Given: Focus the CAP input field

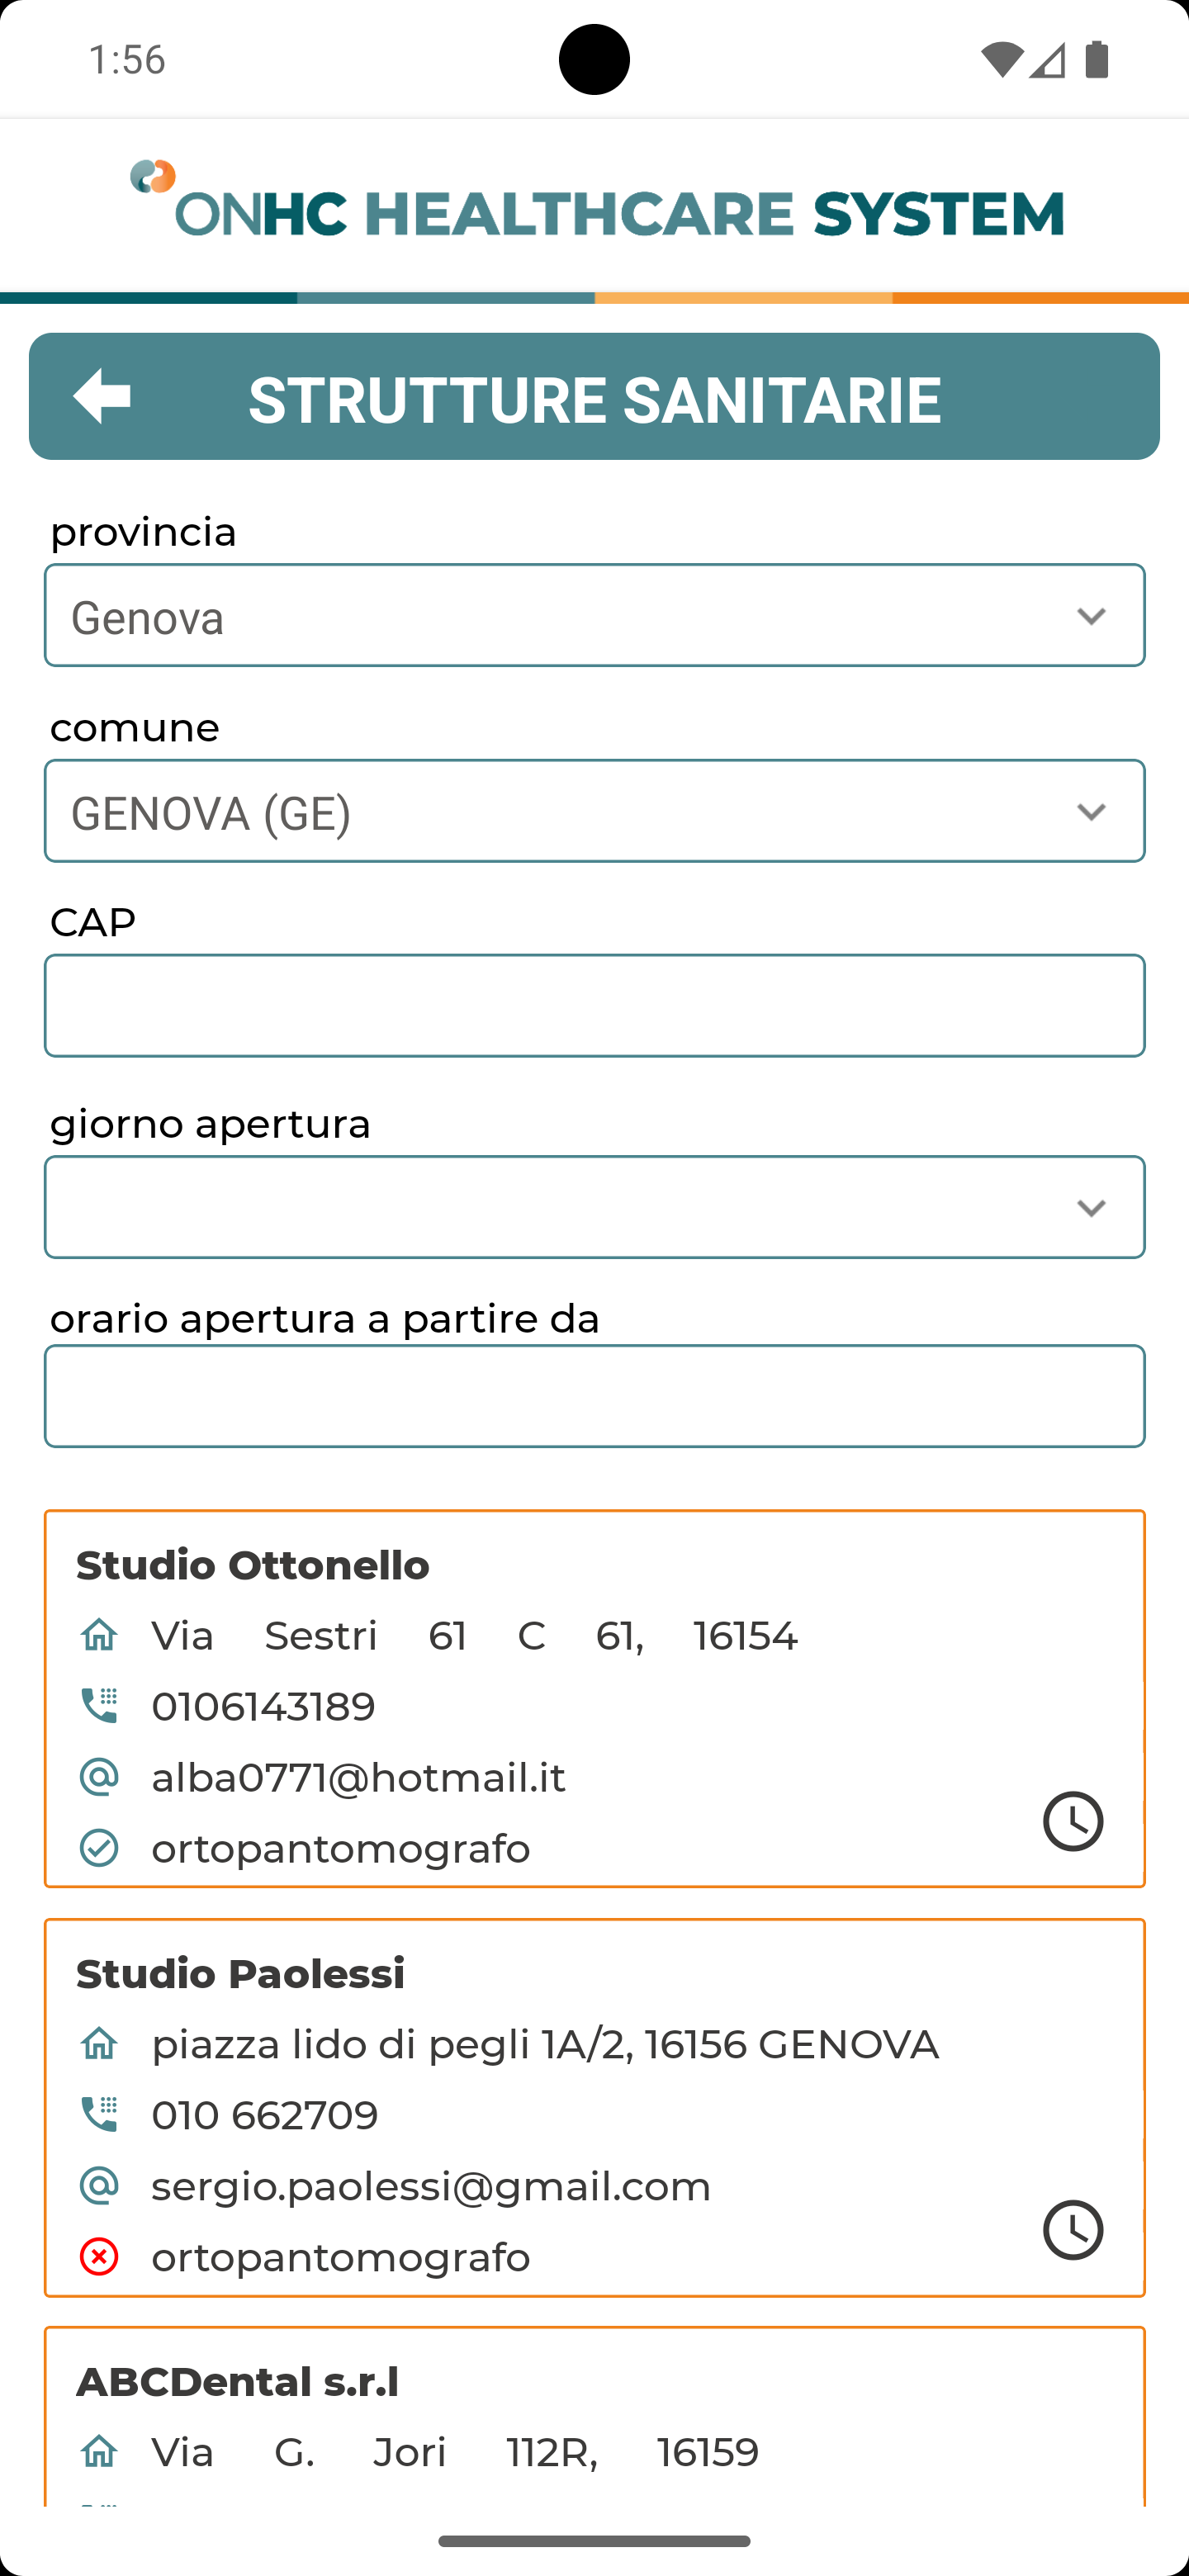Looking at the screenshot, I should coord(594,1005).
